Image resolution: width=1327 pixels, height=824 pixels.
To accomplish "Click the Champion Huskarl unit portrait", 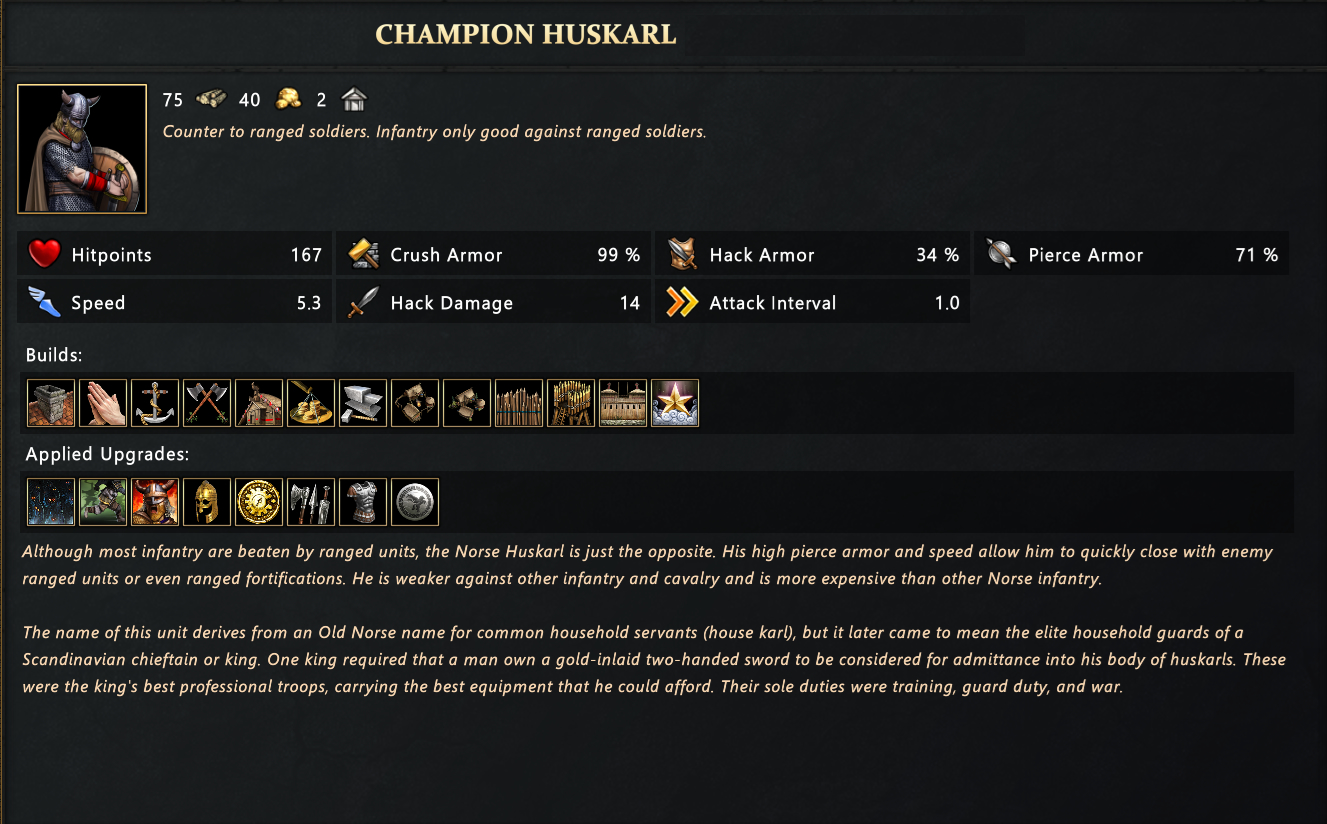I will tap(82, 149).
